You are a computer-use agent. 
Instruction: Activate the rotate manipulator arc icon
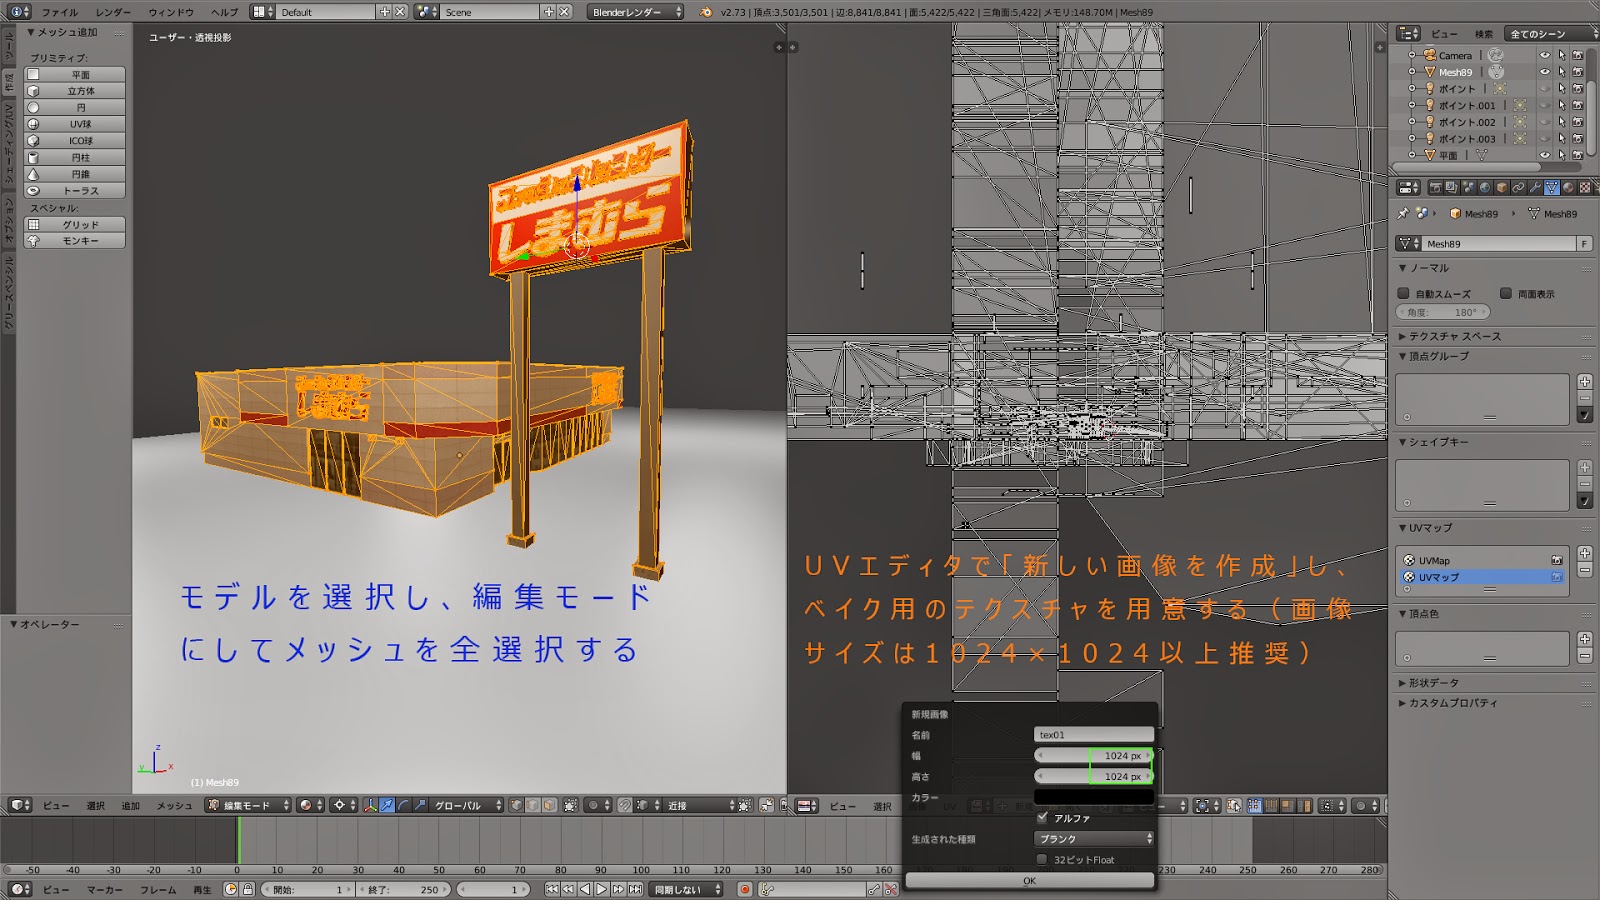click(x=404, y=805)
